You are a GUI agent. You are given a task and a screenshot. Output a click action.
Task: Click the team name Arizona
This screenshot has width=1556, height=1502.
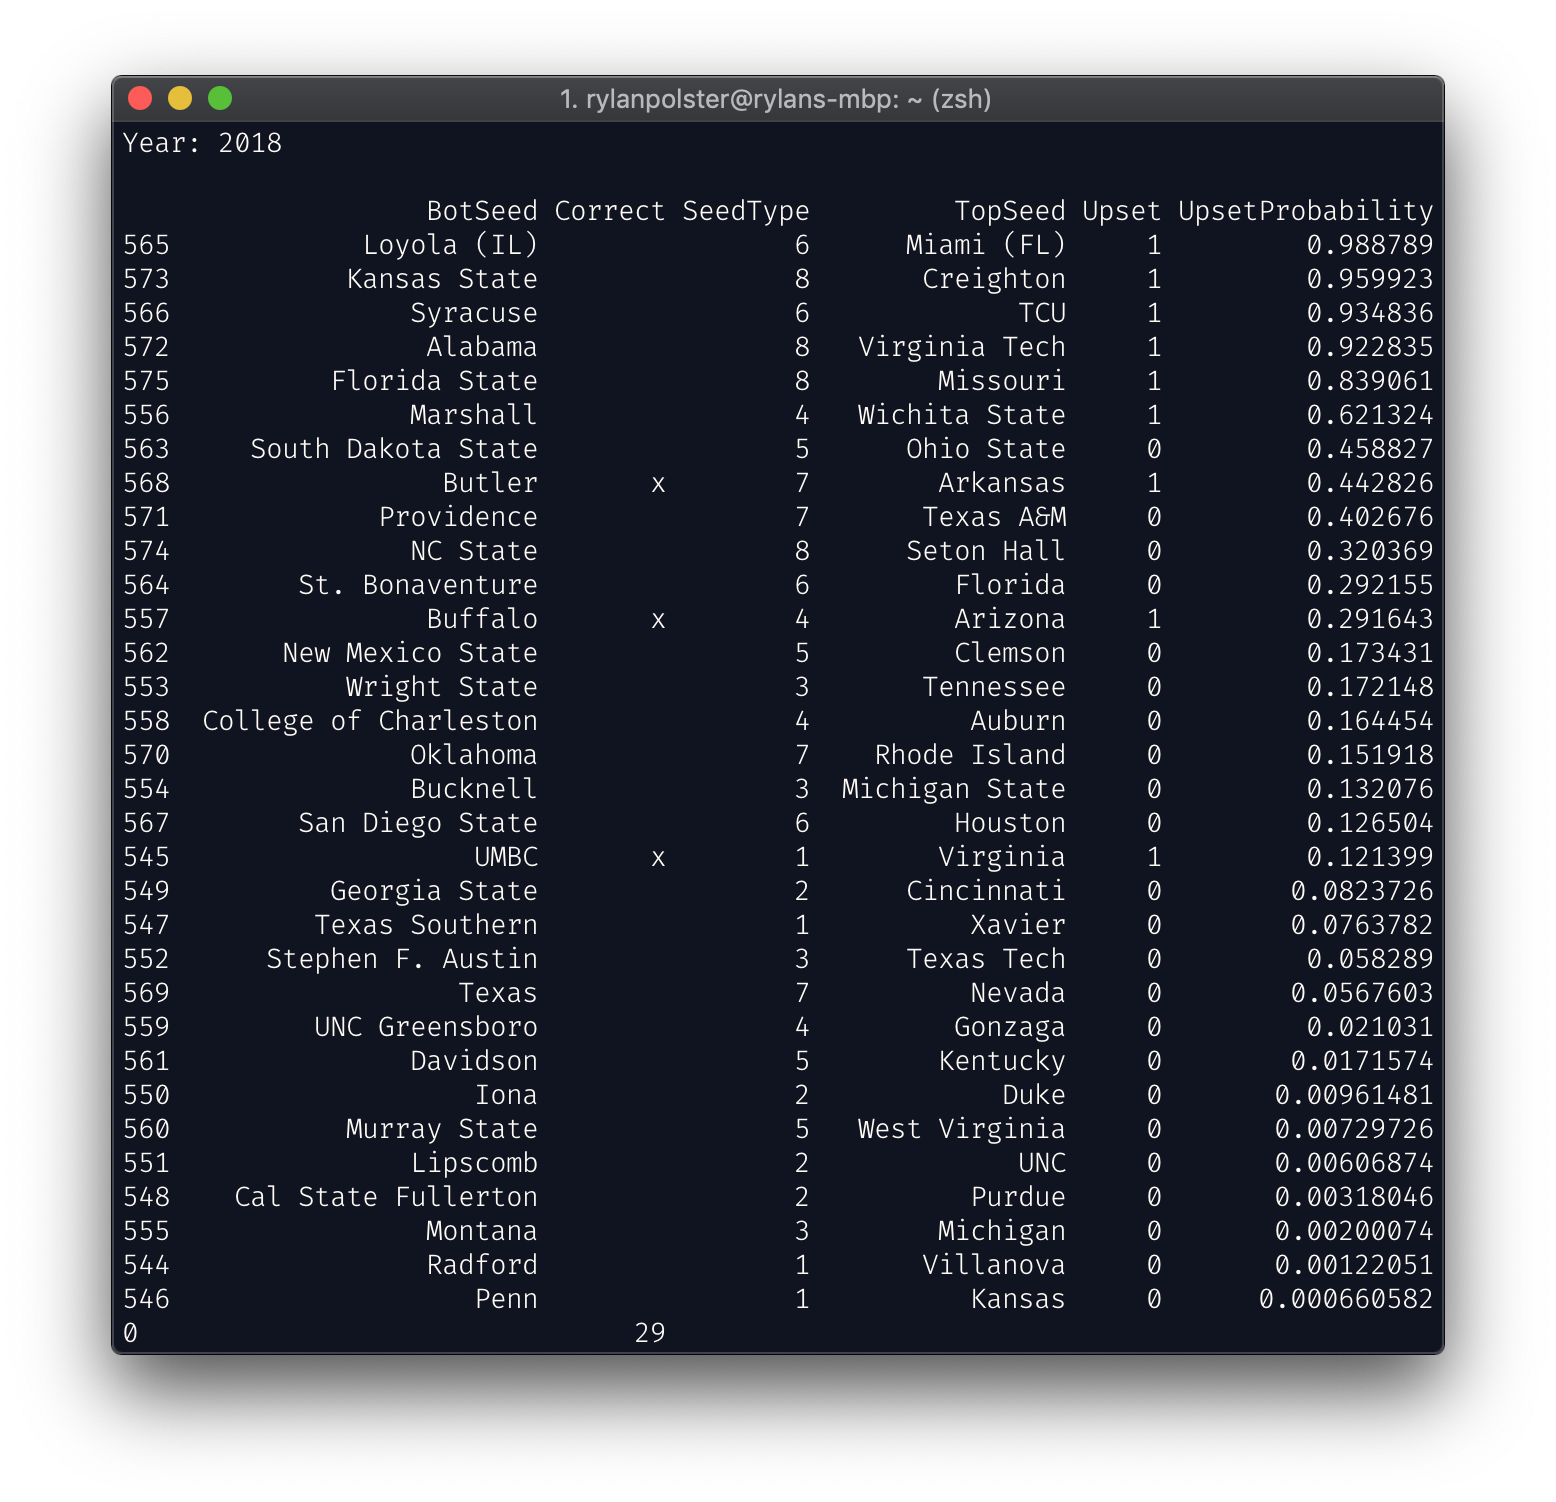coord(1010,619)
